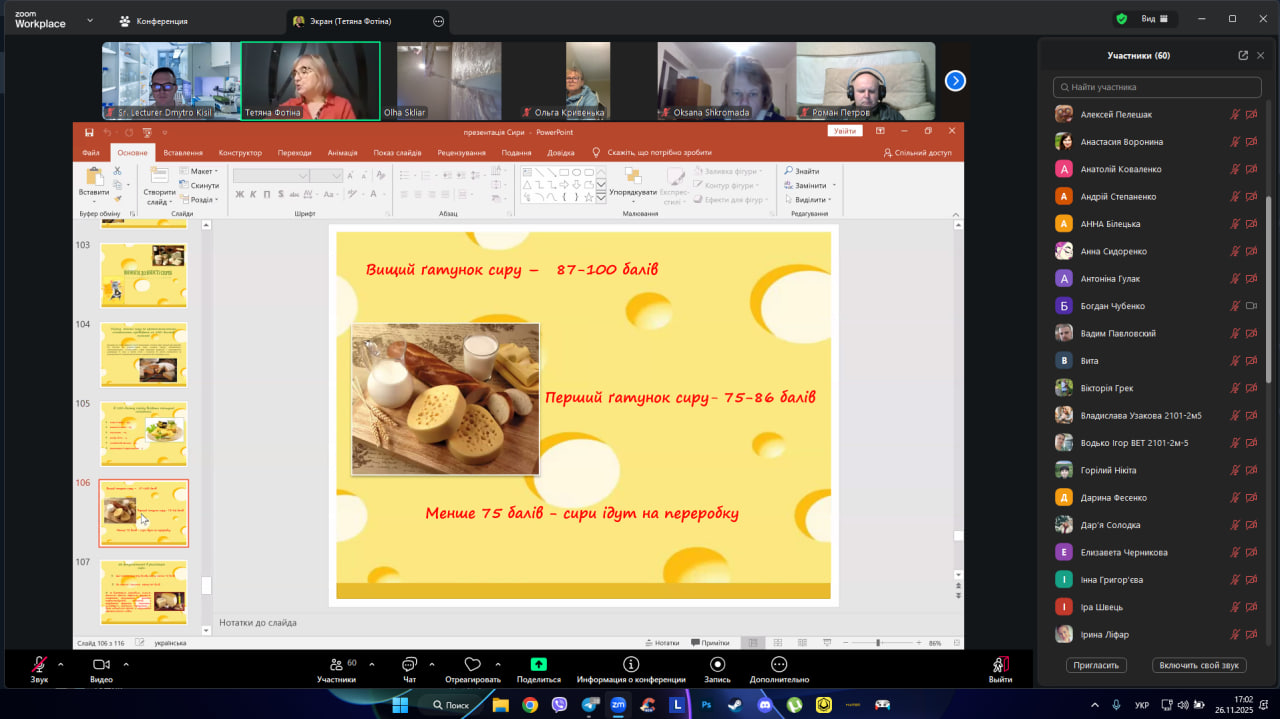Click the participants list scrollbar
The image size is (1280, 719).
(1269, 290)
